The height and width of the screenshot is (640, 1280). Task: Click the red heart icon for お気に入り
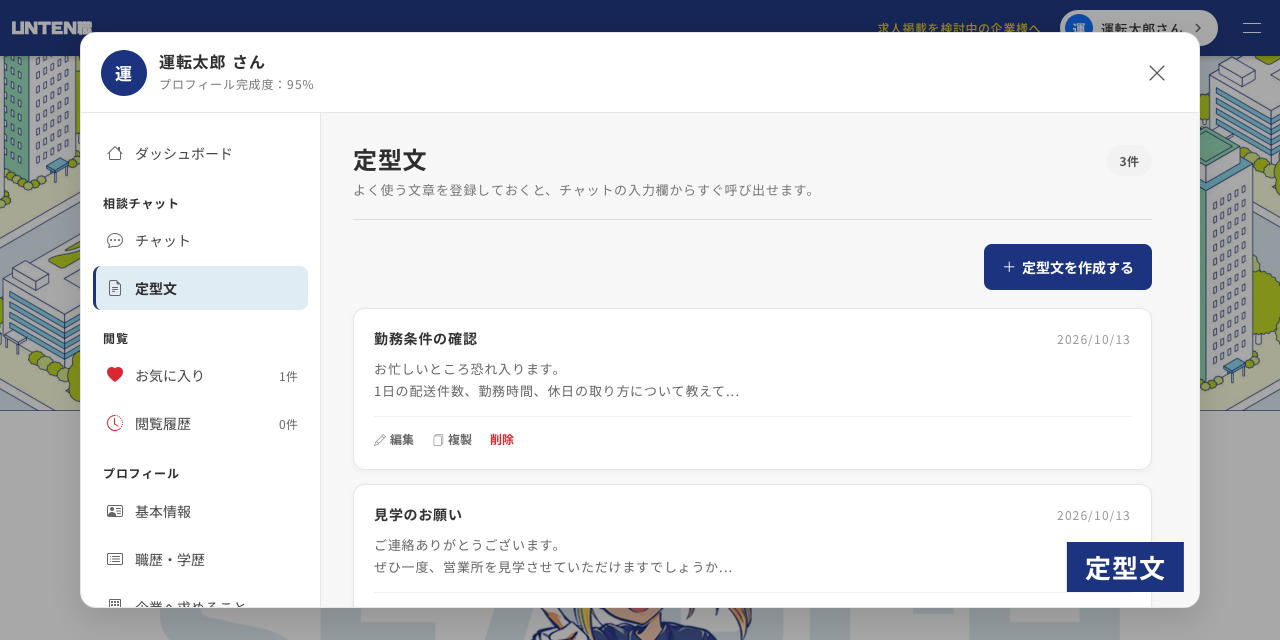[115, 375]
